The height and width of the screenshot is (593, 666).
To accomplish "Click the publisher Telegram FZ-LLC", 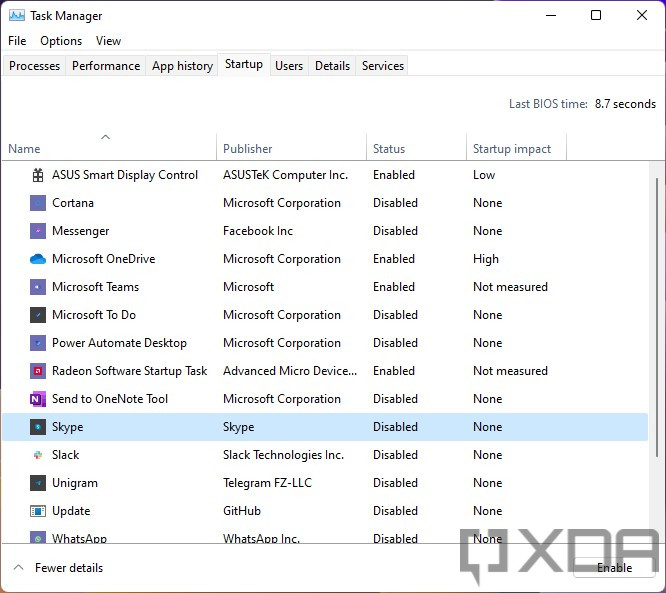I will pyautogui.click(x=267, y=483).
